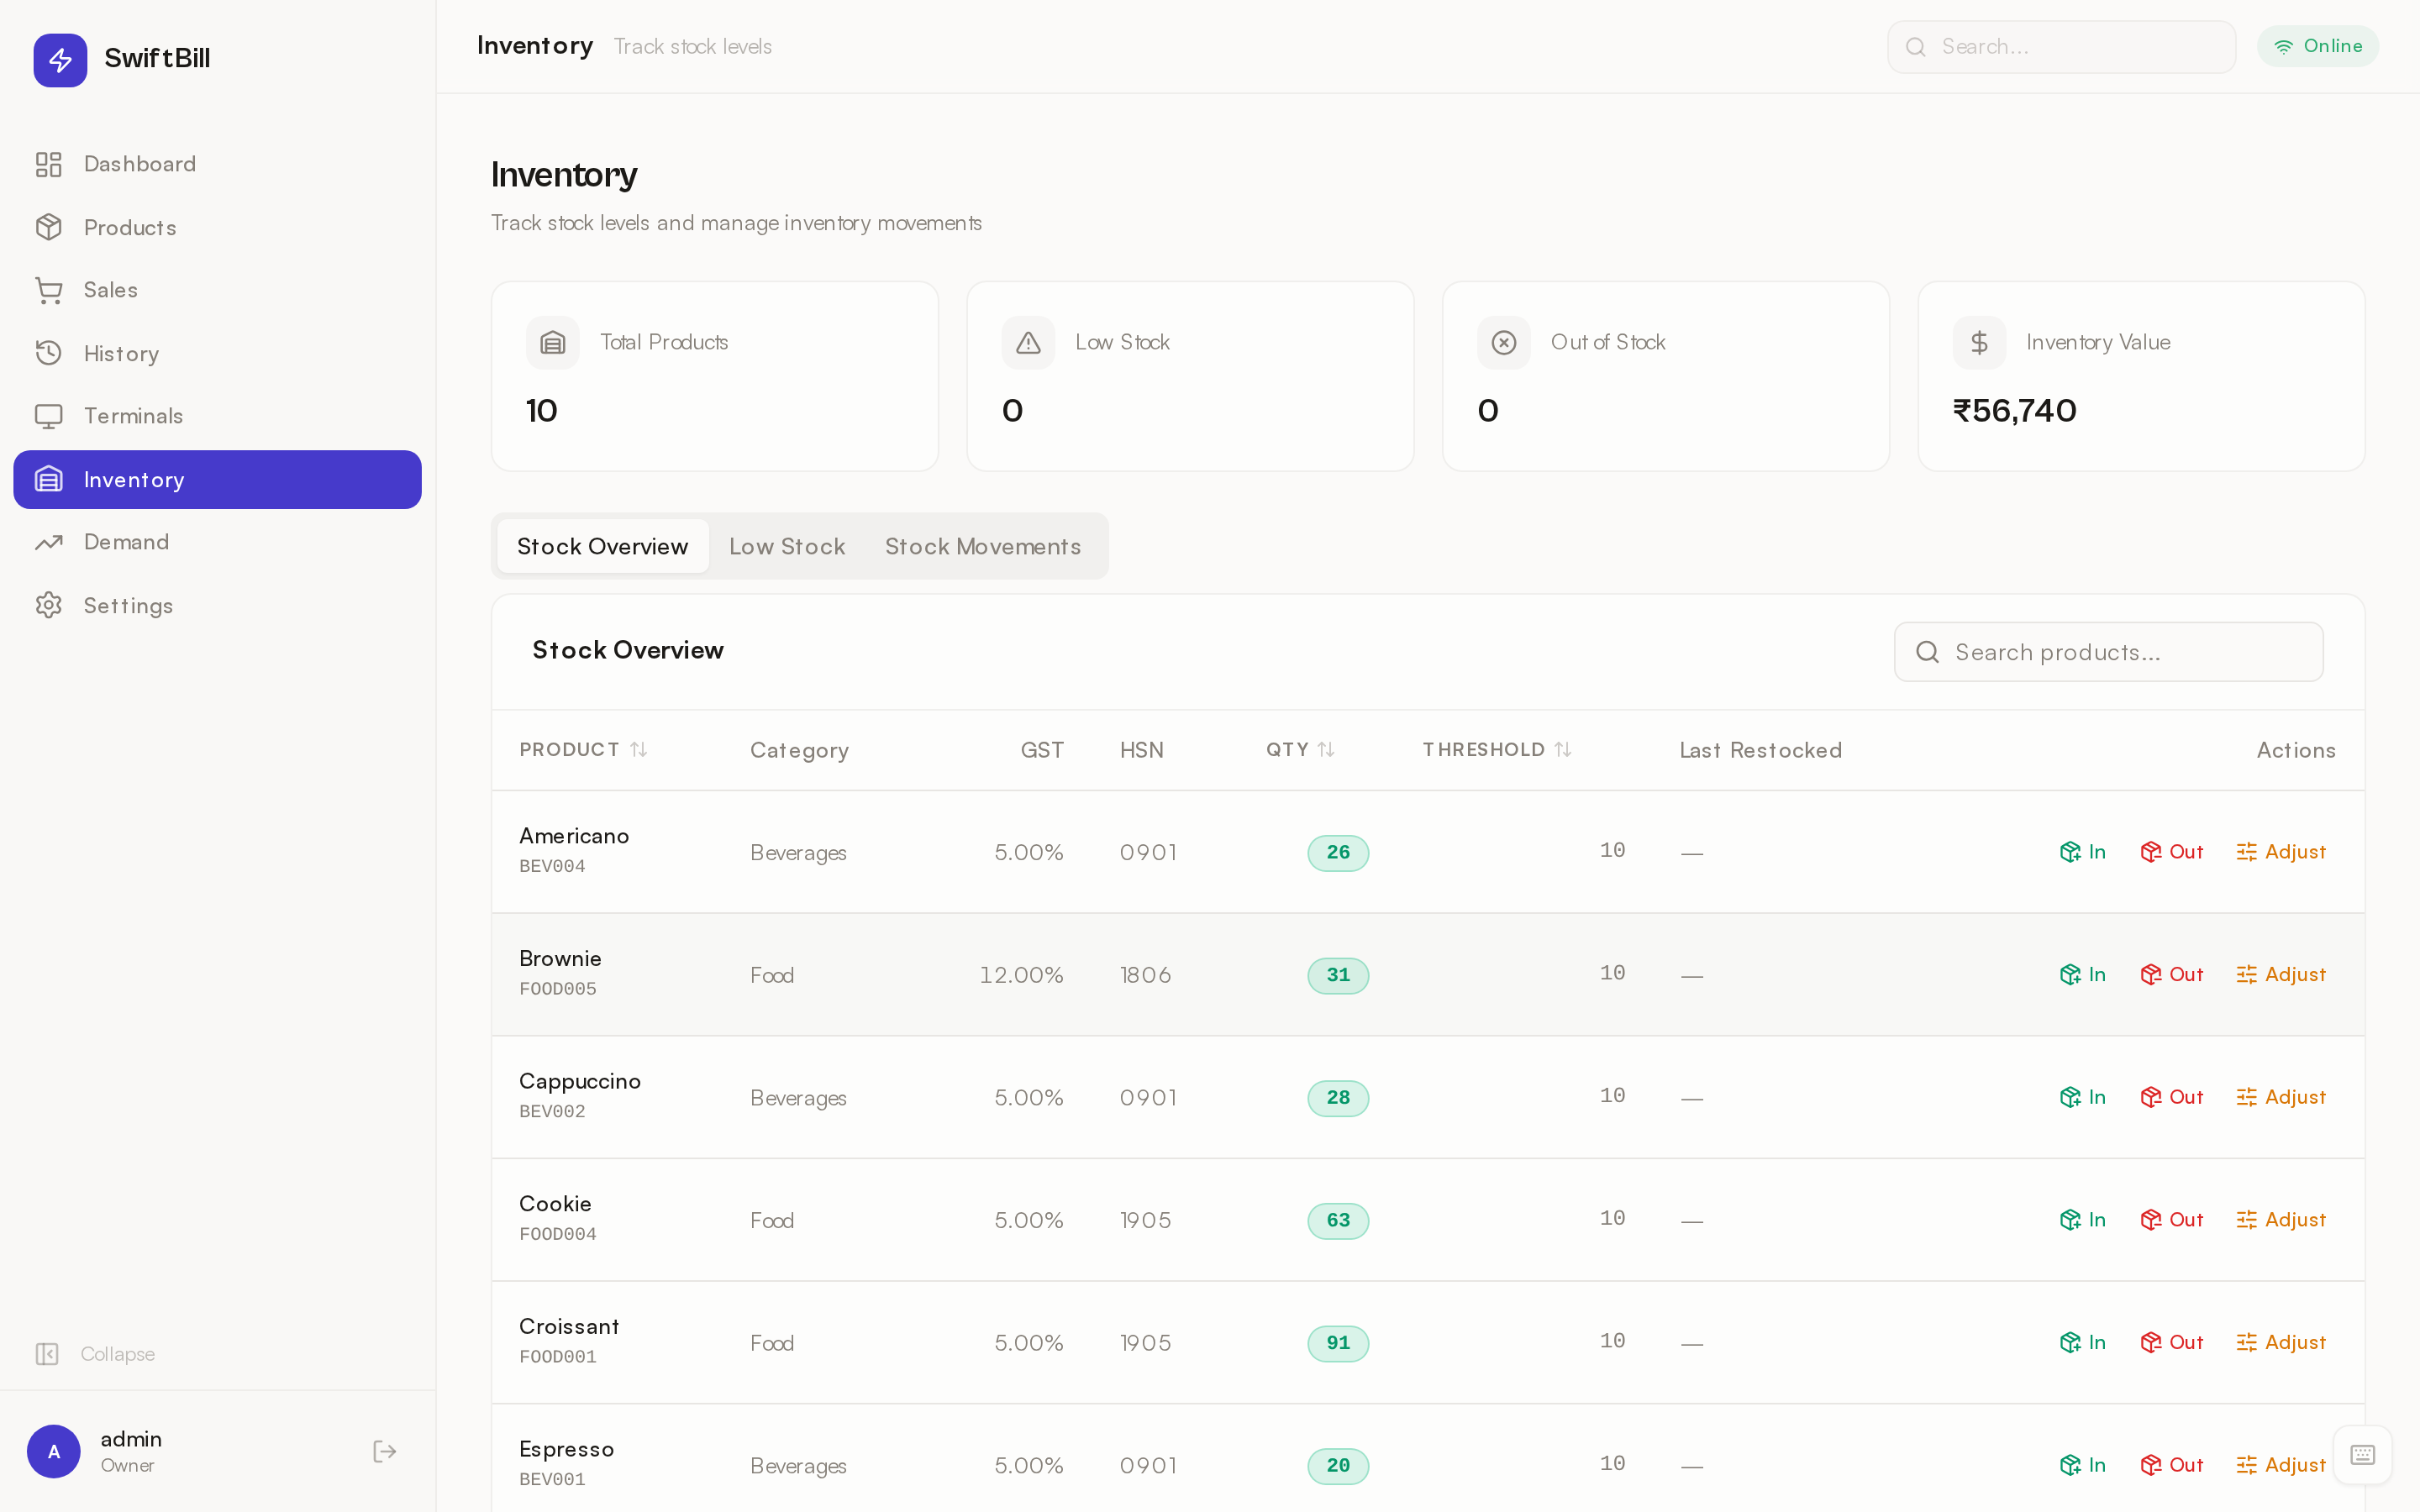
Task: Open the Sales page
Action: [217, 290]
